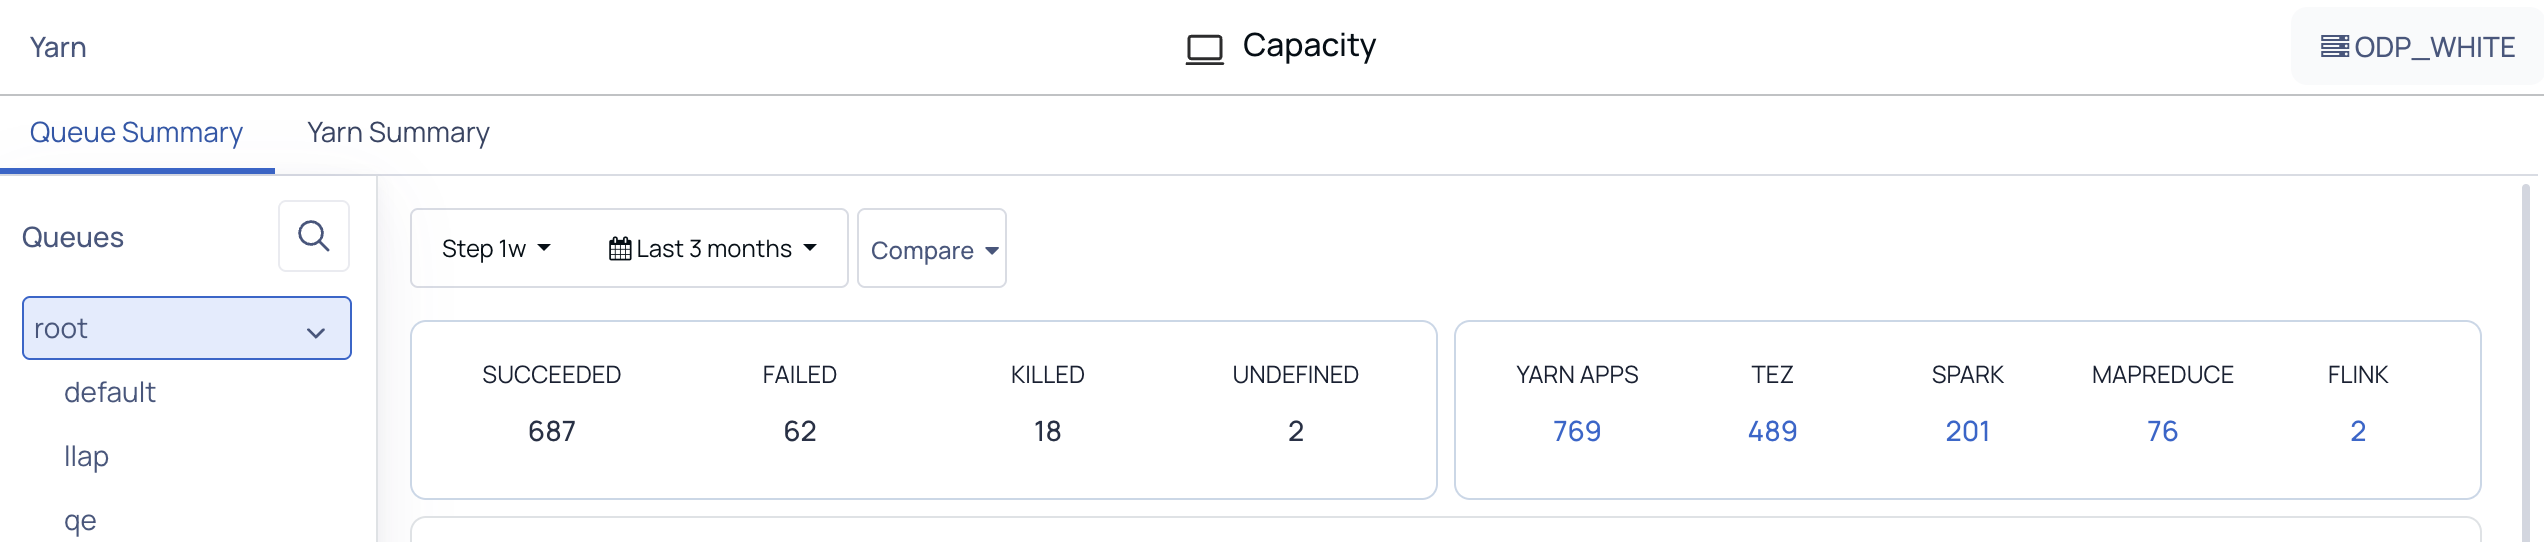Select the qe queue
This screenshot has width=2544, height=542.
tap(81, 520)
